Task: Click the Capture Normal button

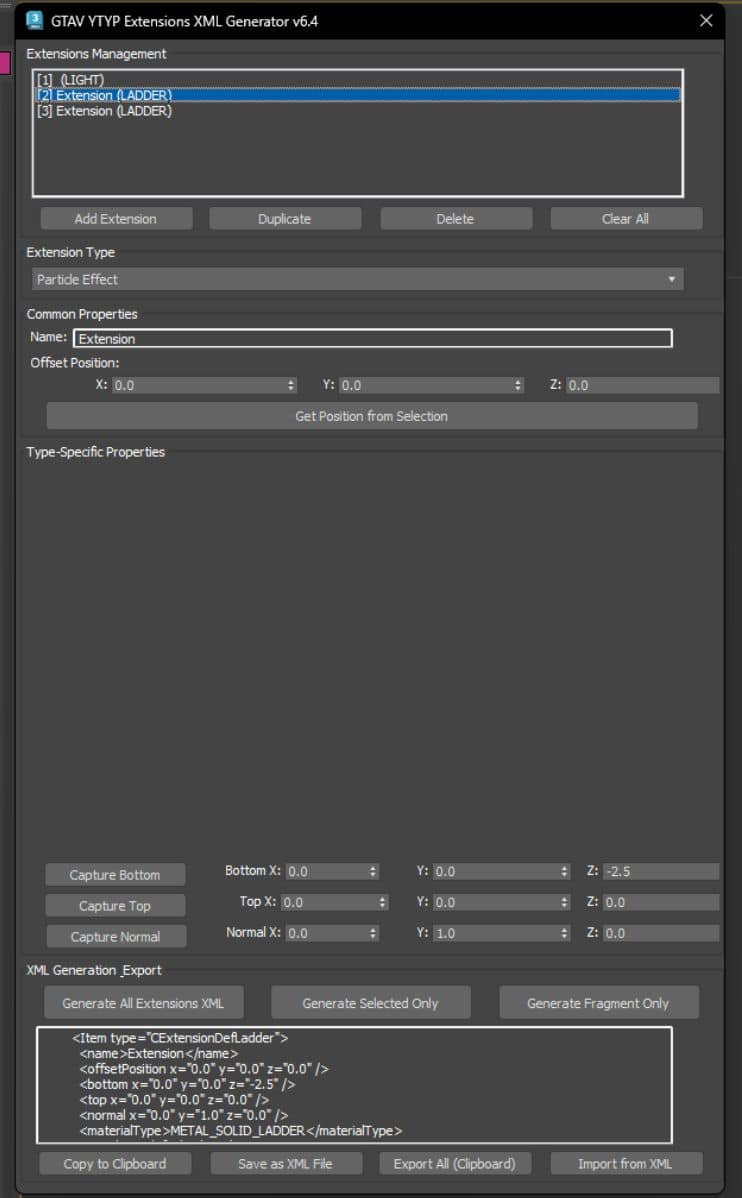Action: point(115,937)
